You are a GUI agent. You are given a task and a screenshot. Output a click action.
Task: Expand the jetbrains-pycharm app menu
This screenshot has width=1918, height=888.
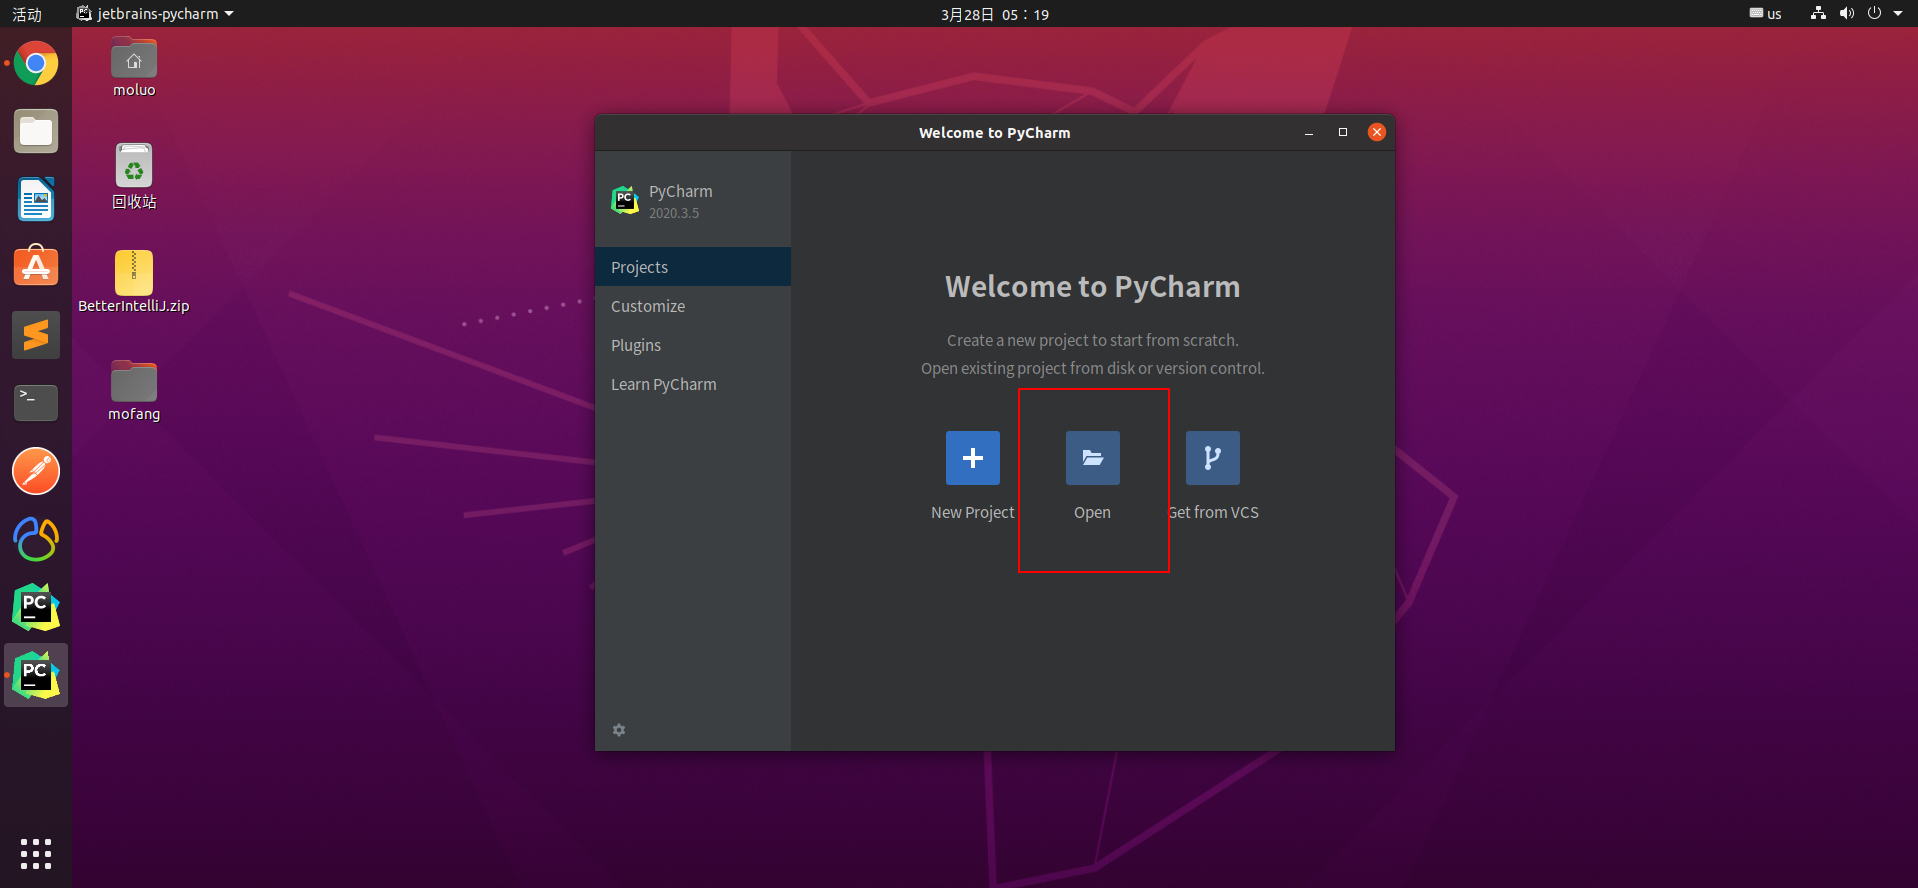click(155, 14)
